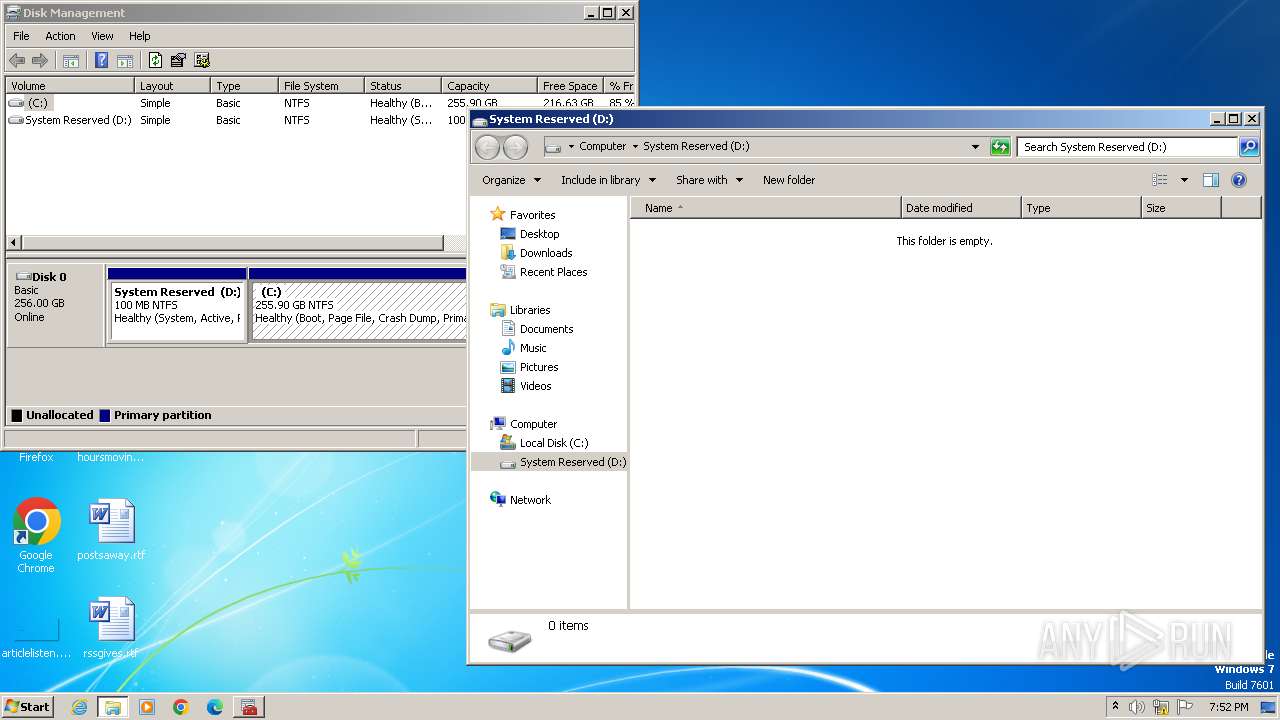This screenshot has width=1280, height=720.
Task: Open Help icon in Disk Management toolbar
Action: [101, 60]
